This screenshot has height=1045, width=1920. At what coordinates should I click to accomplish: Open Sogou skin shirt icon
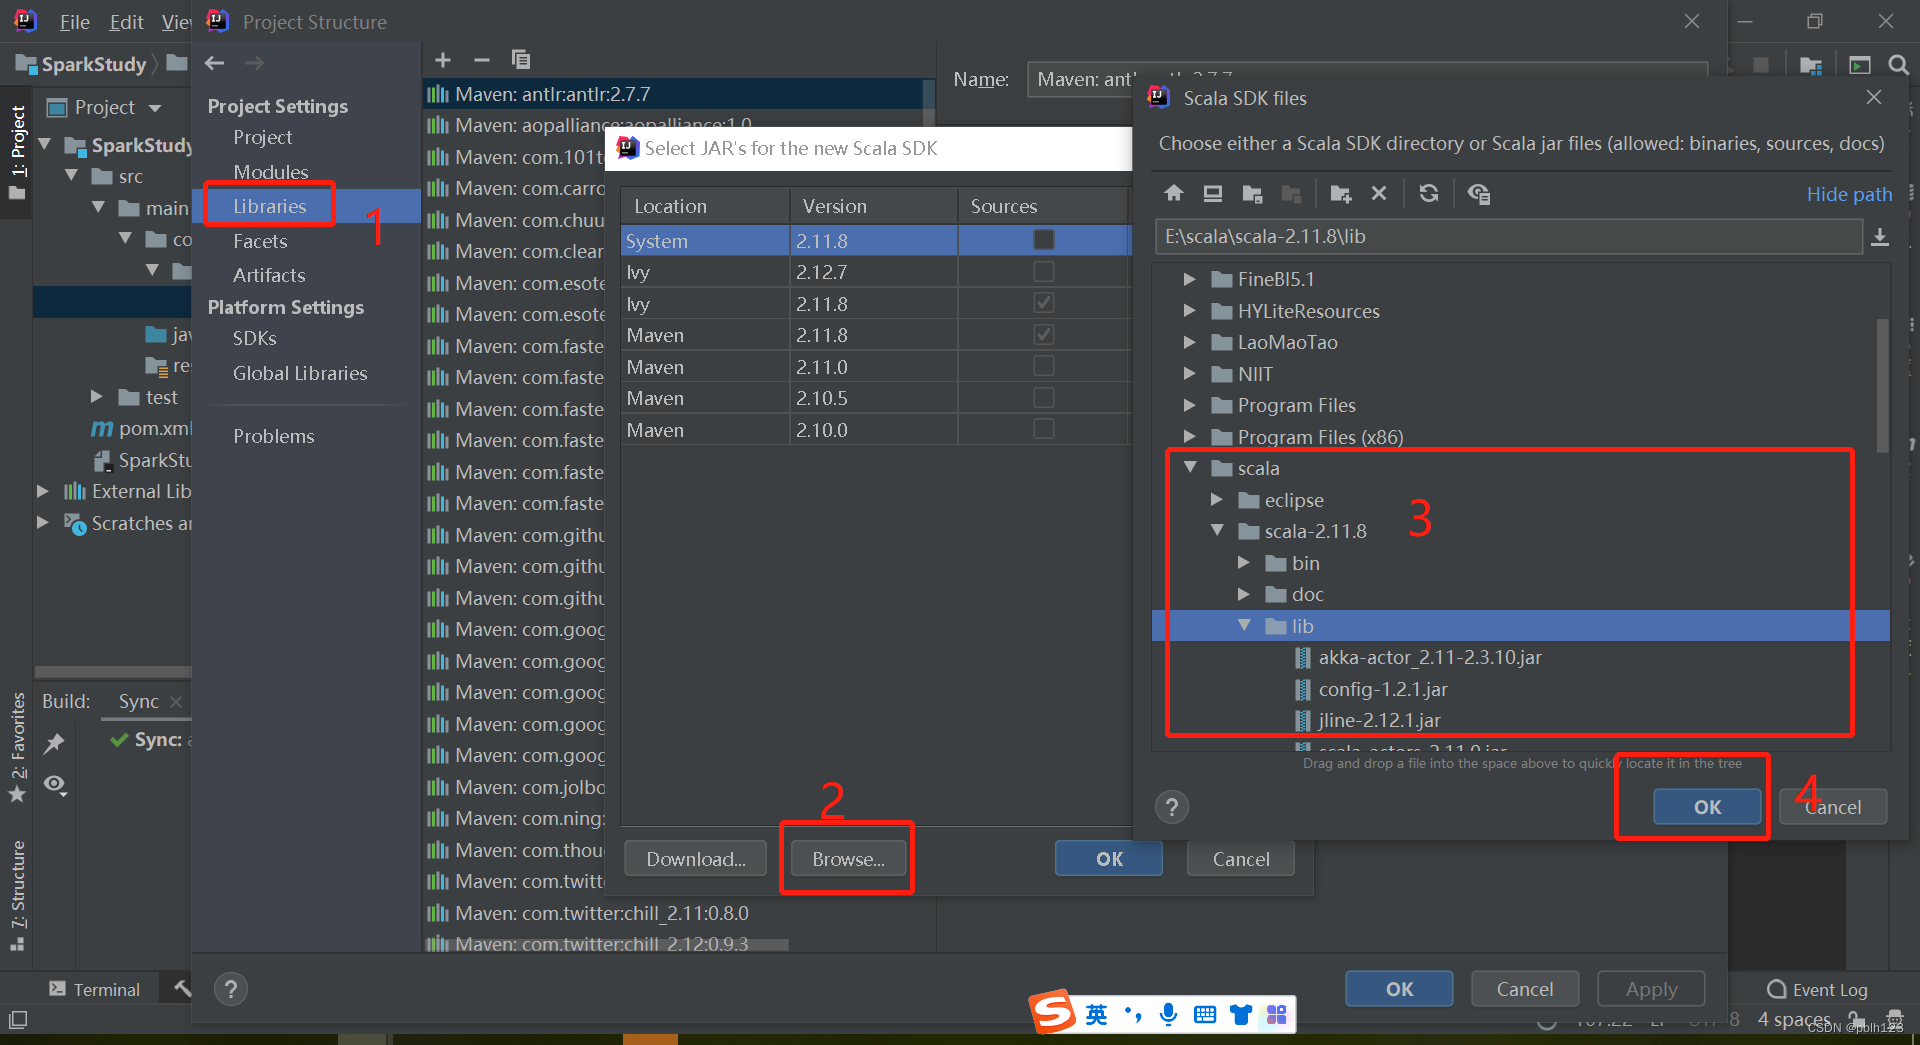pyautogui.click(x=1241, y=1015)
